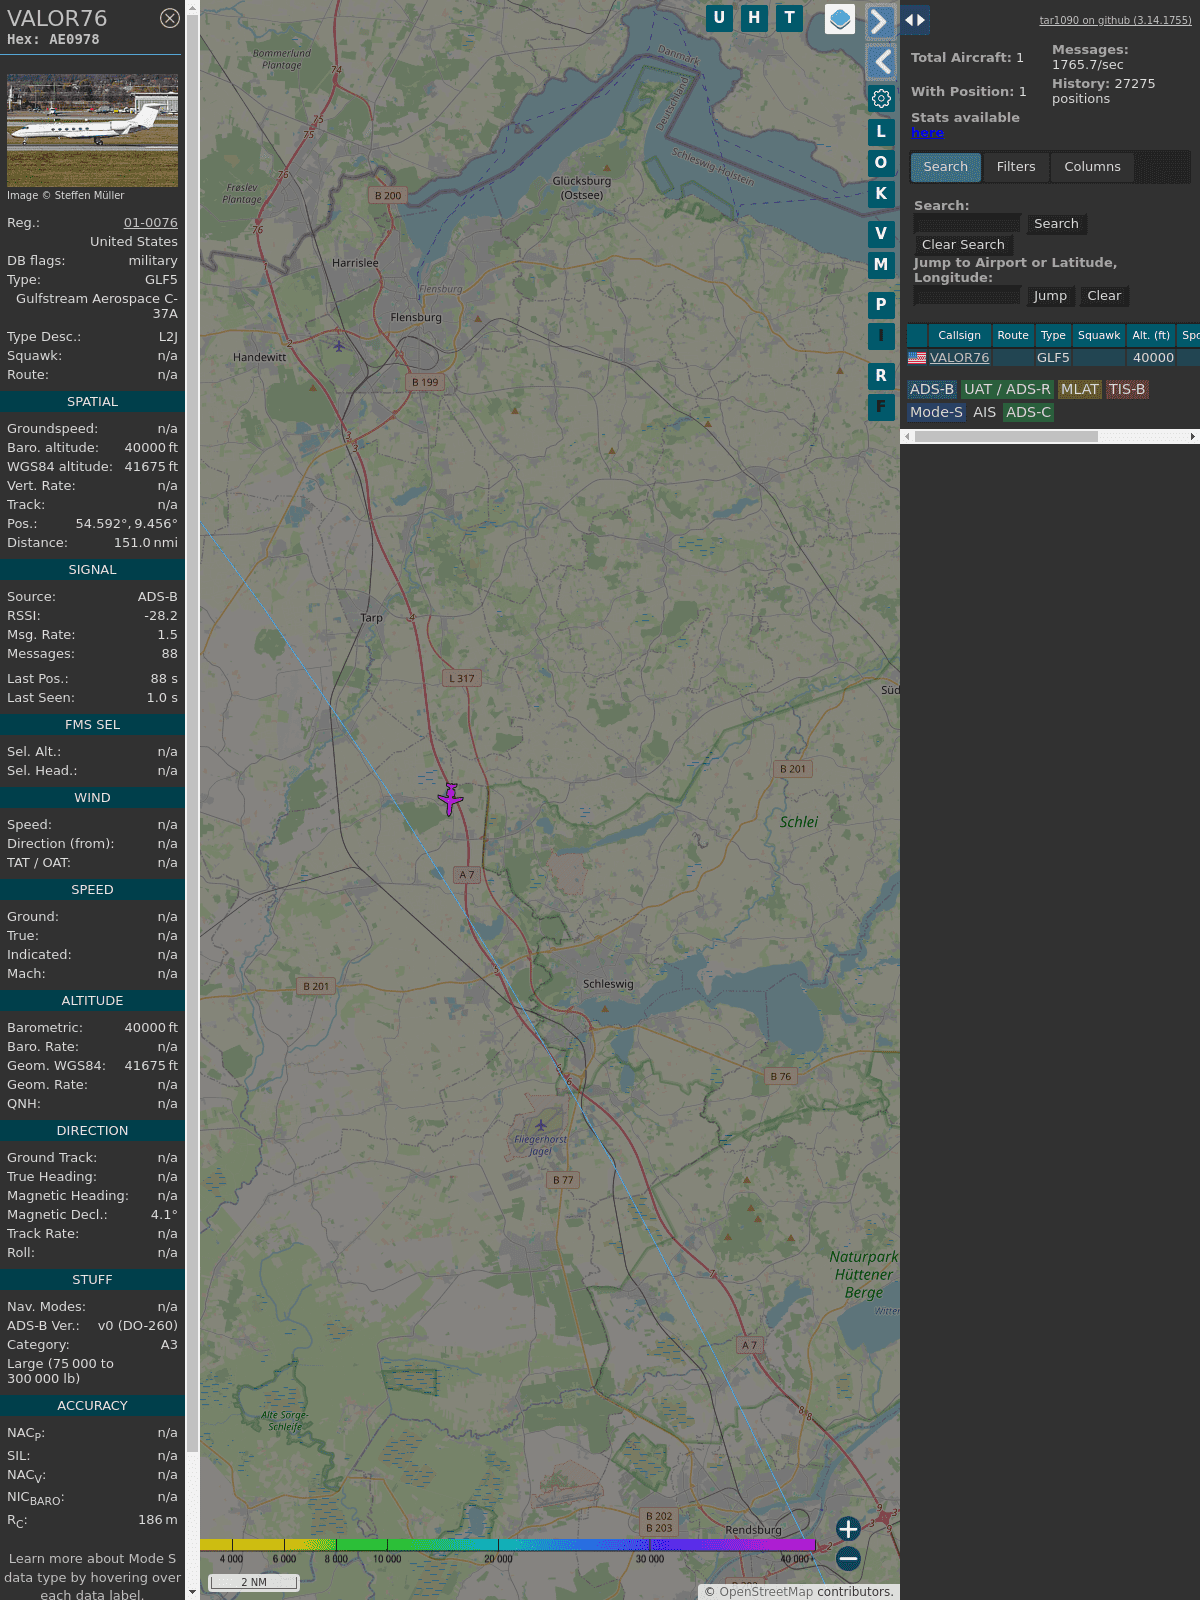This screenshot has width=1200, height=1600.
Task: Sort table by Callsign column
Action: click(959, 336)
